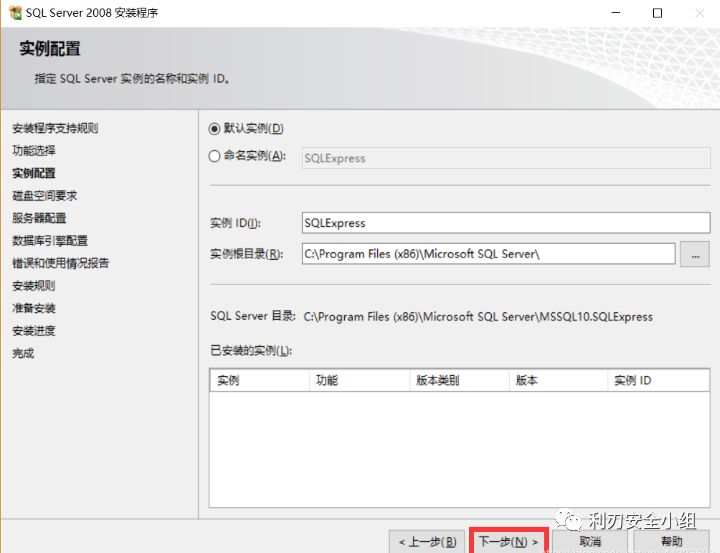The height and width of the screenshot is (553, 720).
Task: Select 功能选择 step in sidebar
Action: 34,150
